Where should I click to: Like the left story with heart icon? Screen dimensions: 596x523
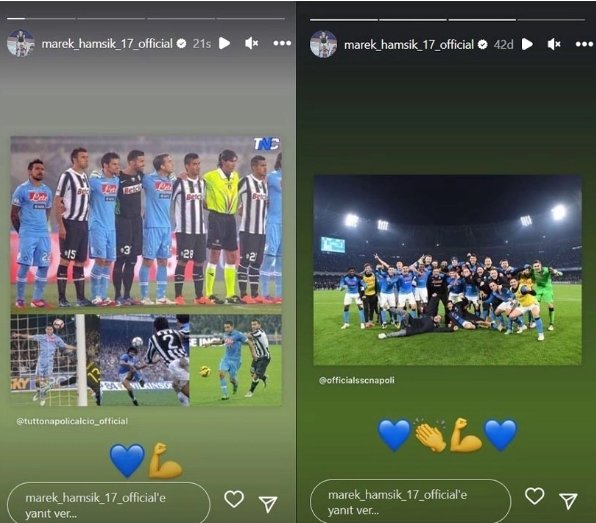234,499
